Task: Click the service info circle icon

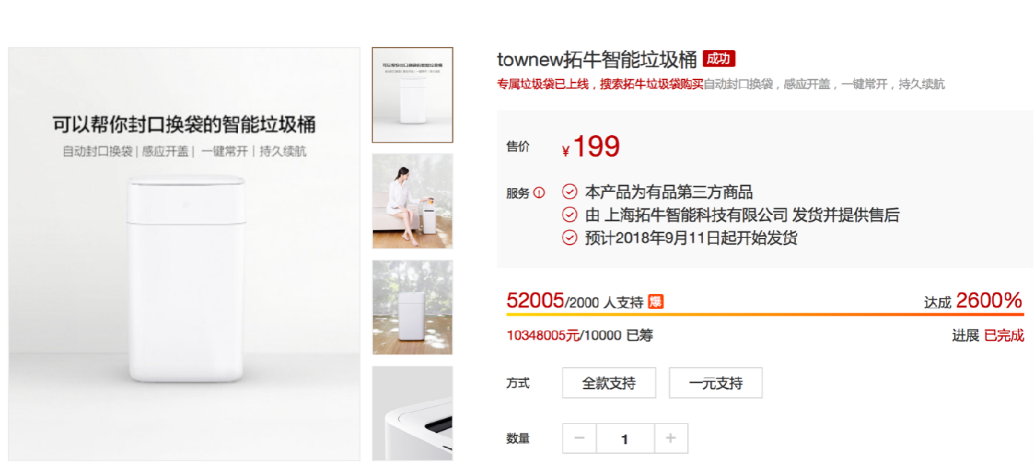Action: click(540, 193)
